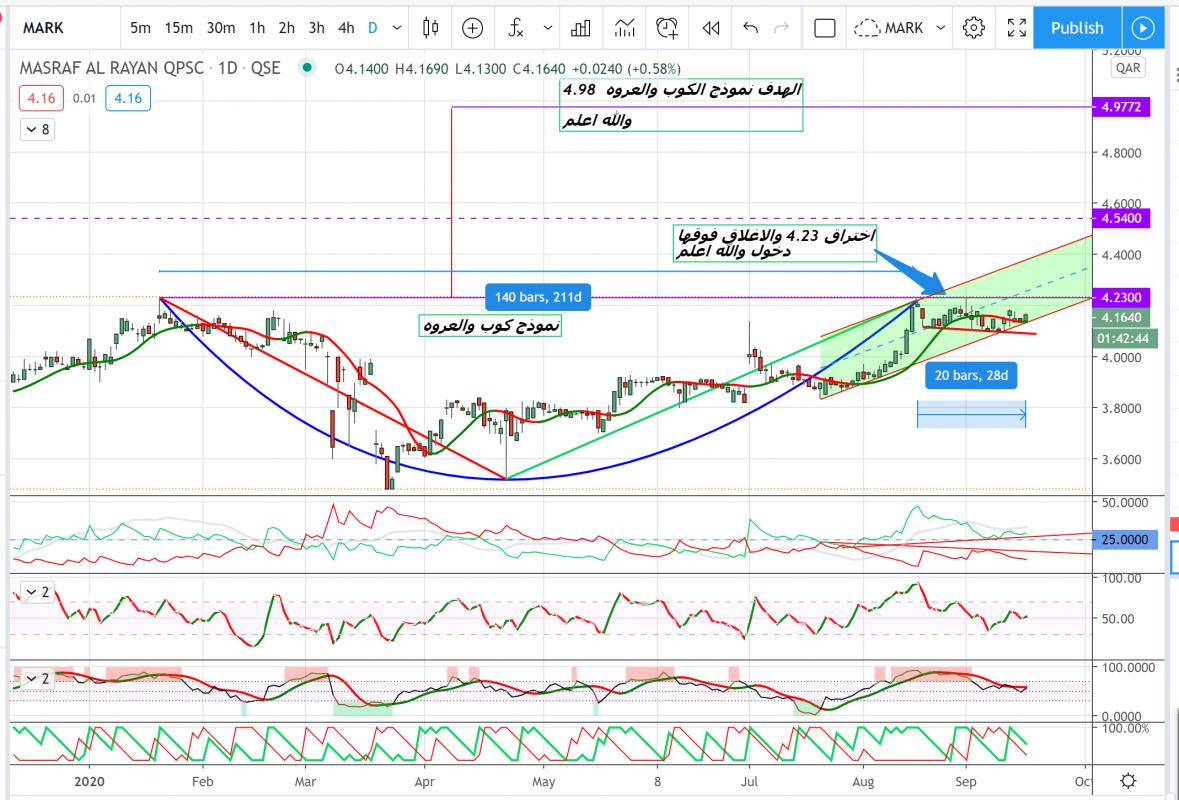This screenshot has width=1179, height=800.
Task: Click the Compare or add symbol plus icon
Action: [x=472, y=28]
